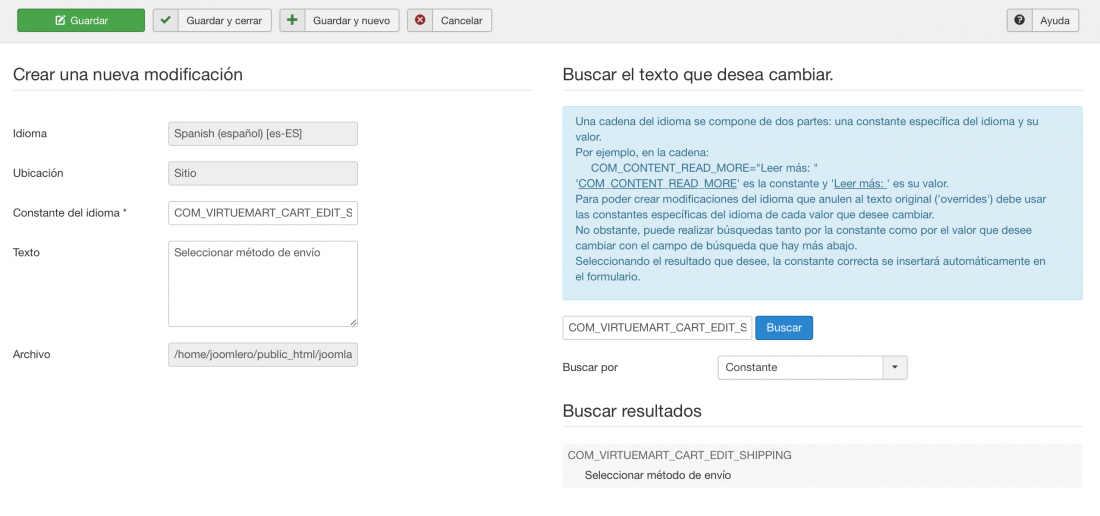
Task: Focus the search input with COM_VIRTUEMART_CART_EDIT_S
Action: 657,327
